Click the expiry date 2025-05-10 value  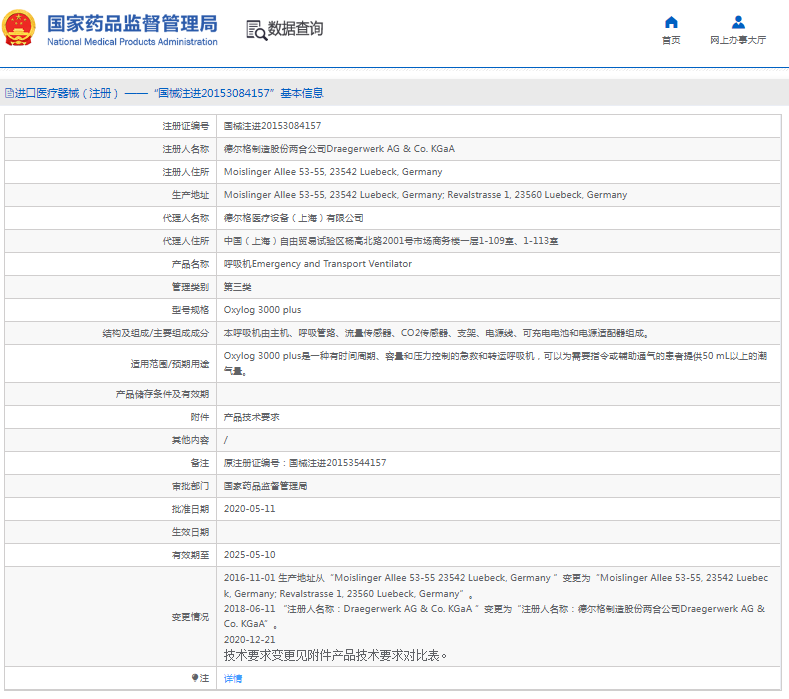[249, 555]
